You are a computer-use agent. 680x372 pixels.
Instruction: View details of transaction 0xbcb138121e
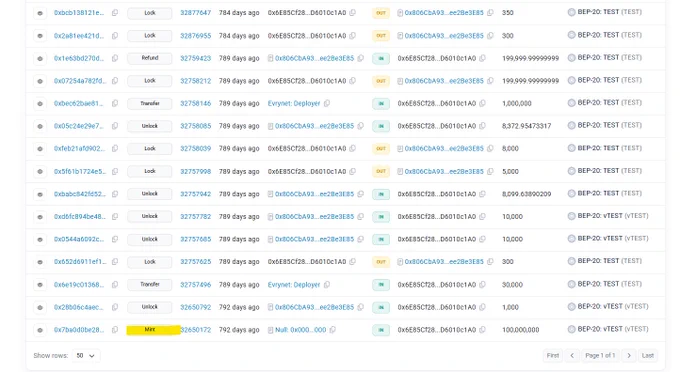40,13
